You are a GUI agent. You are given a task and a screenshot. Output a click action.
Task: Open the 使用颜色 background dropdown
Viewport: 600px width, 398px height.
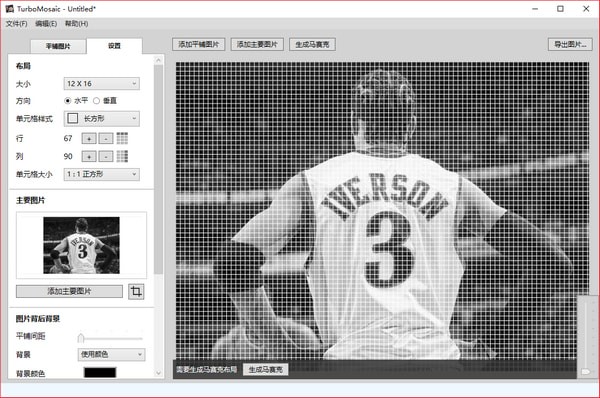111,354
